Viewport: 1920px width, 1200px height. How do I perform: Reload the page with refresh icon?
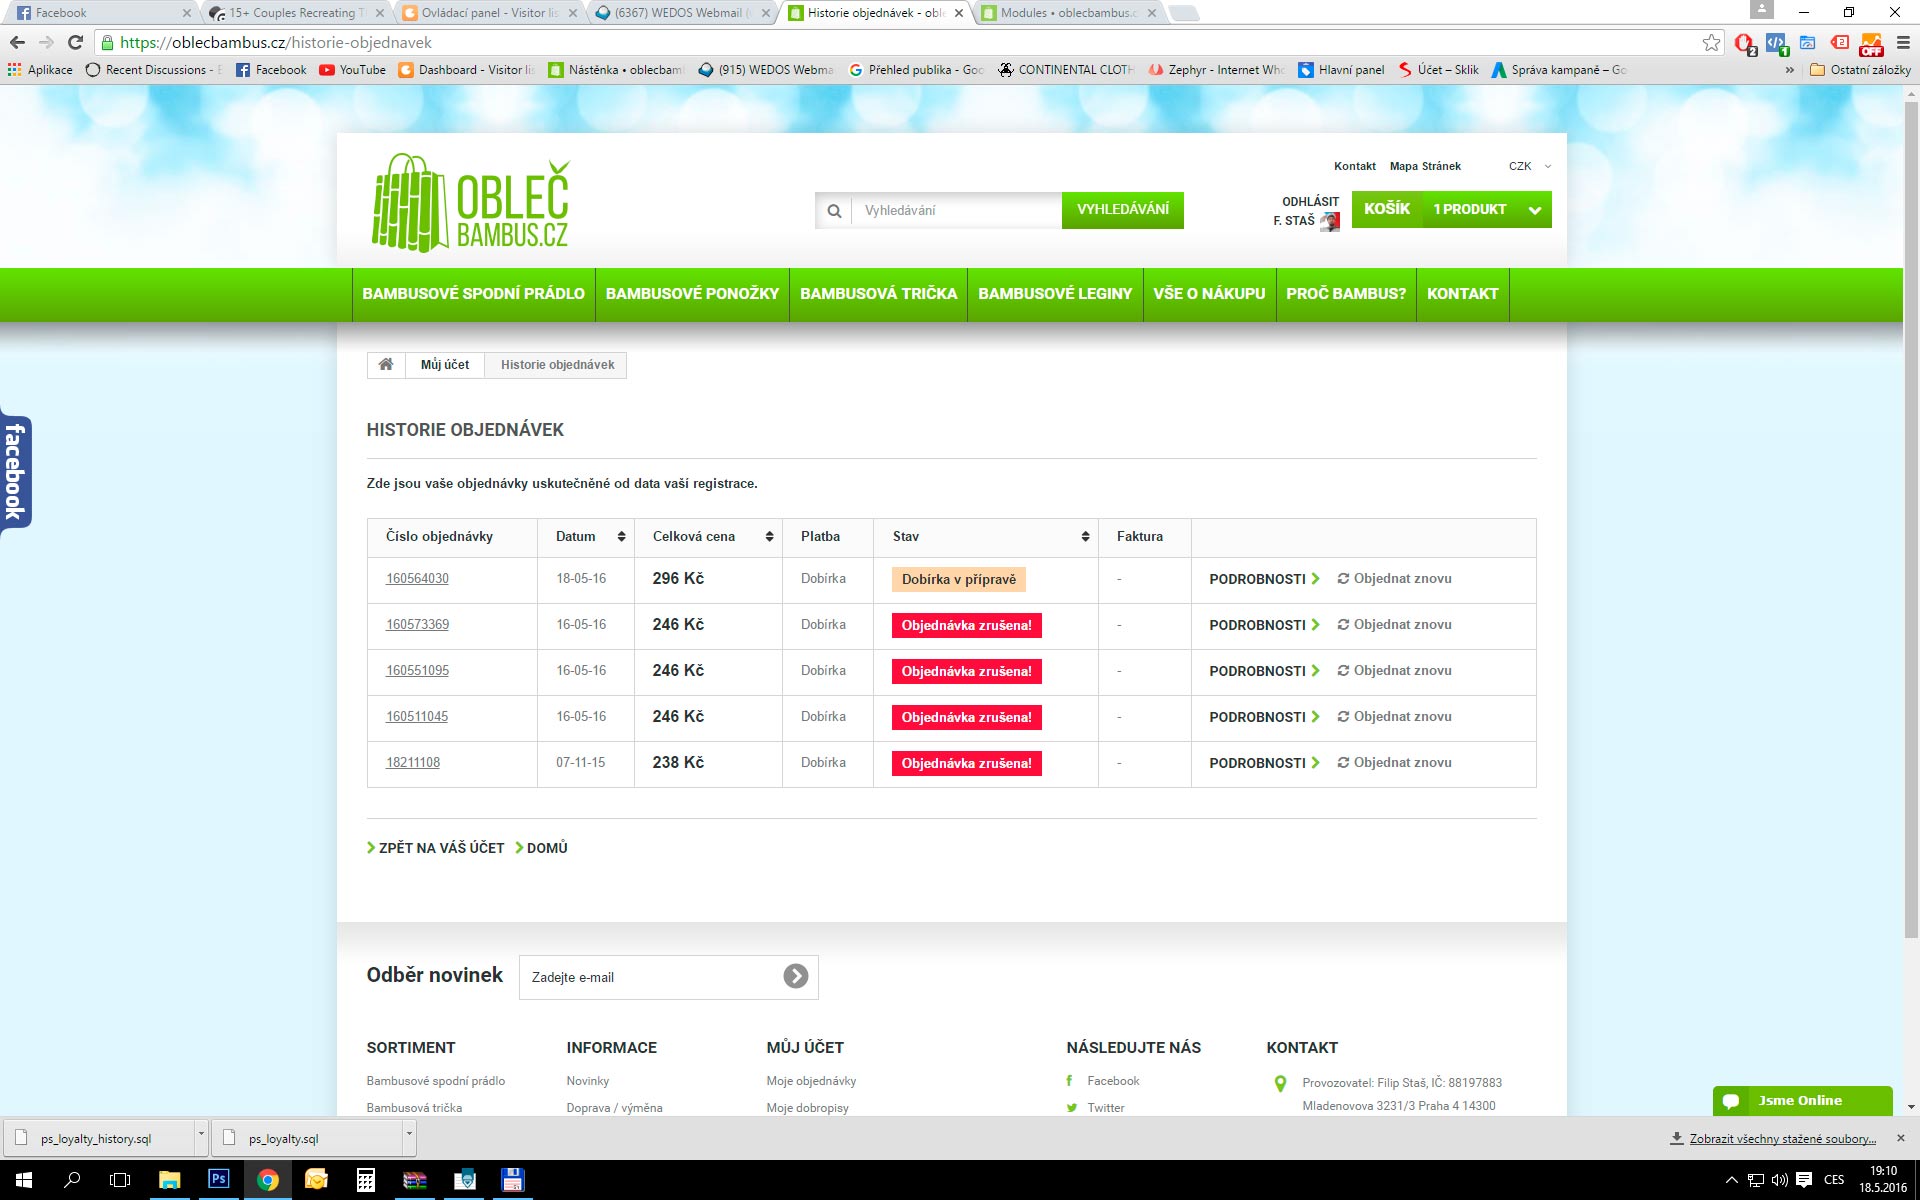75,43
